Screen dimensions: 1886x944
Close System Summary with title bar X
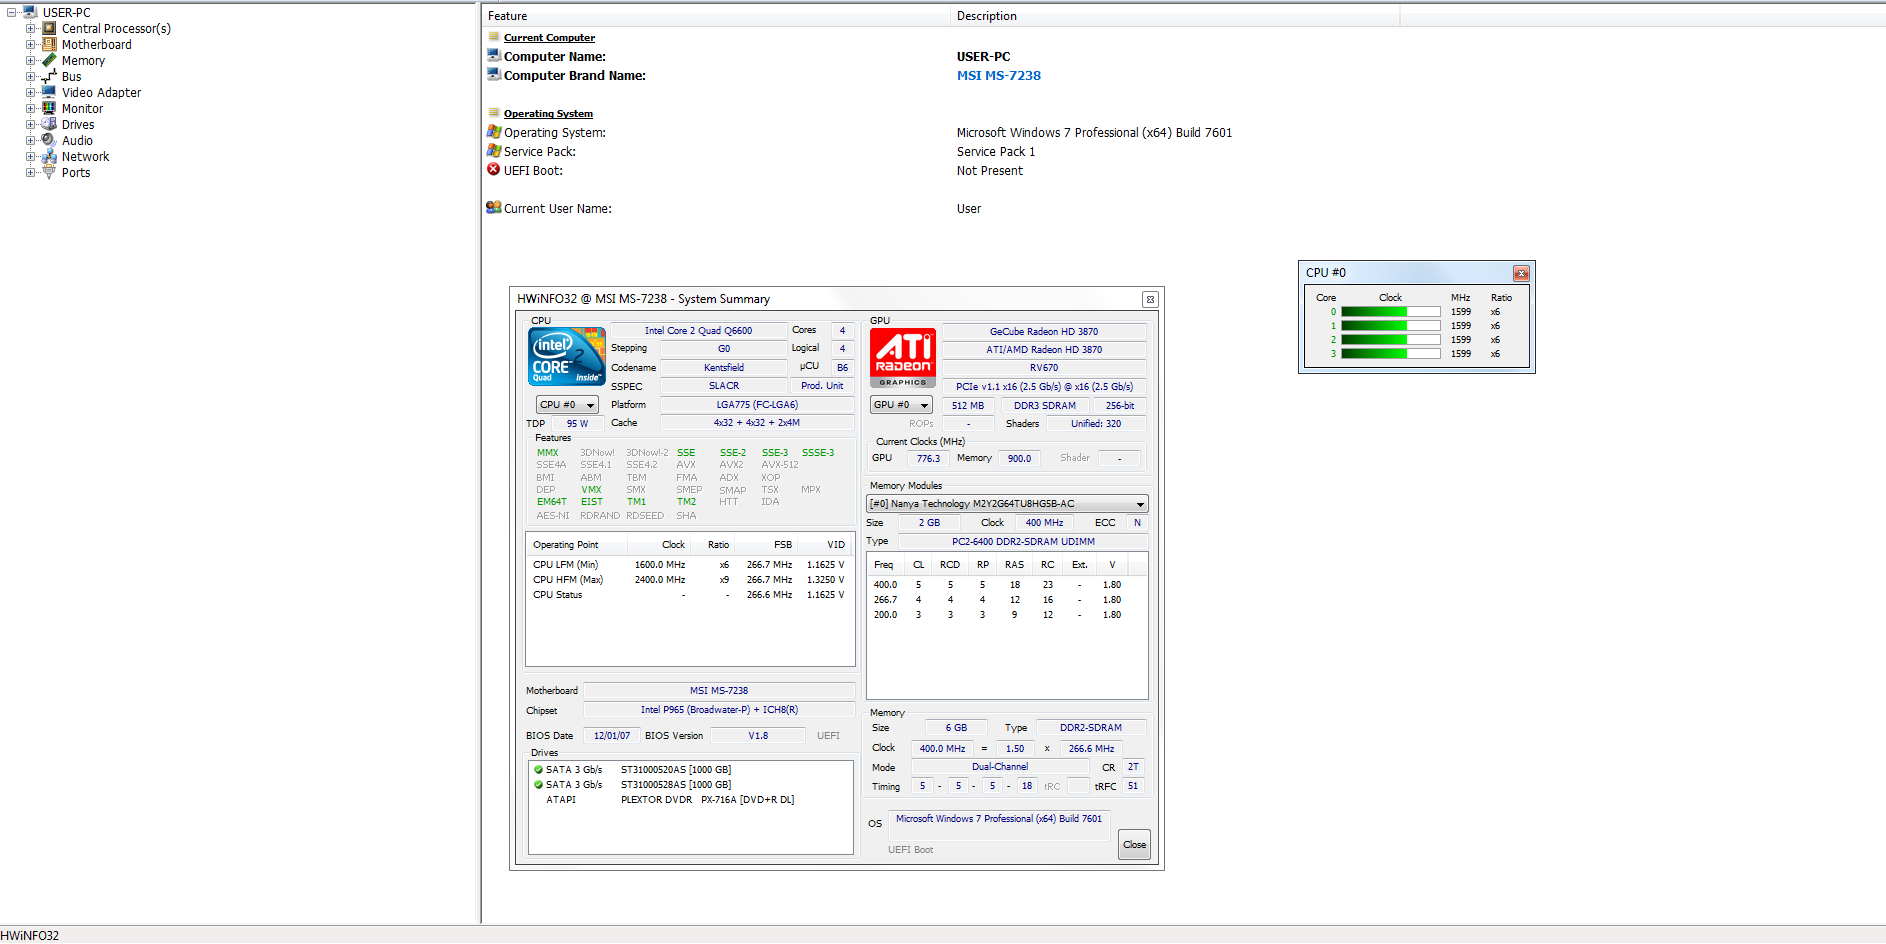(x=1150, y=299)
